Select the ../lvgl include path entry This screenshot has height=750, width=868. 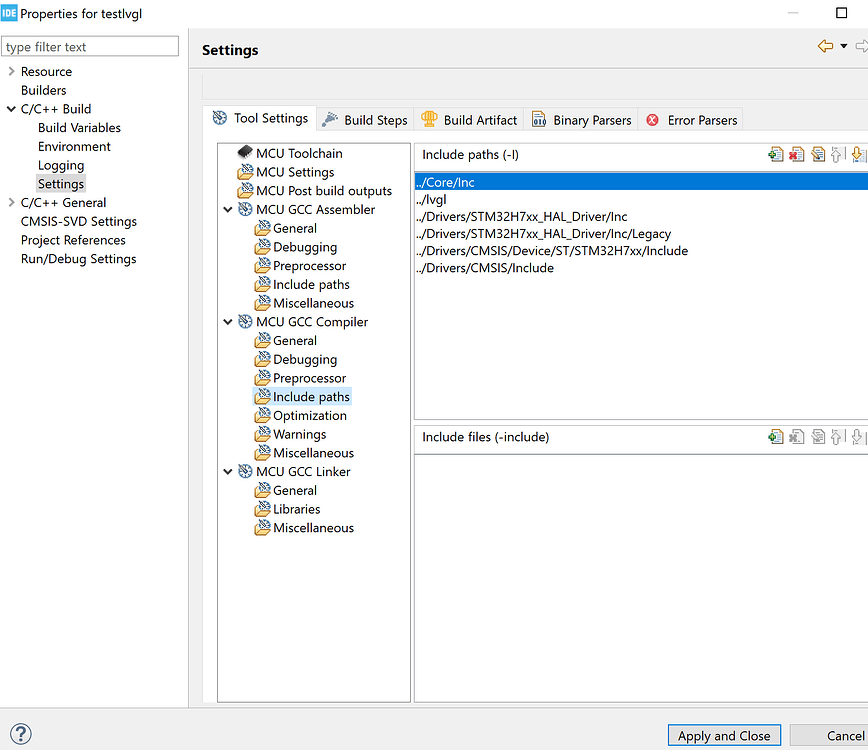432,199
